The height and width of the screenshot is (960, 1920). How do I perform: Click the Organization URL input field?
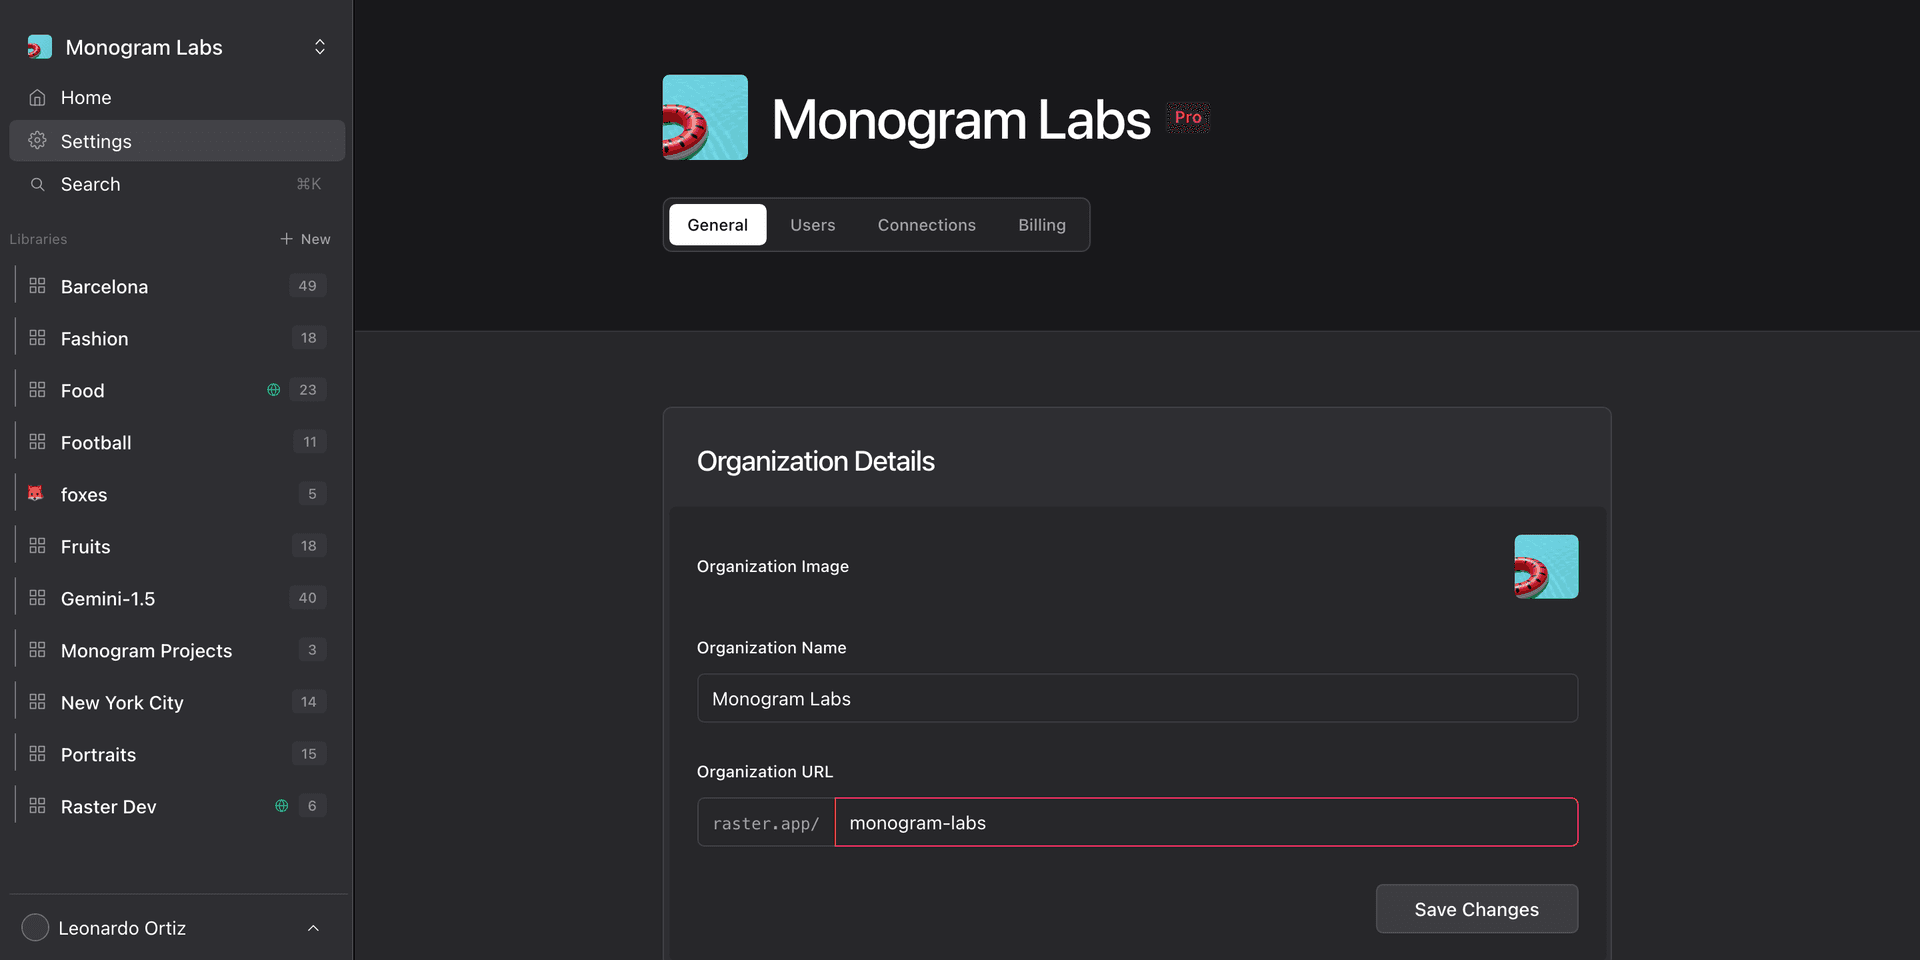(x=1206, y=822)
